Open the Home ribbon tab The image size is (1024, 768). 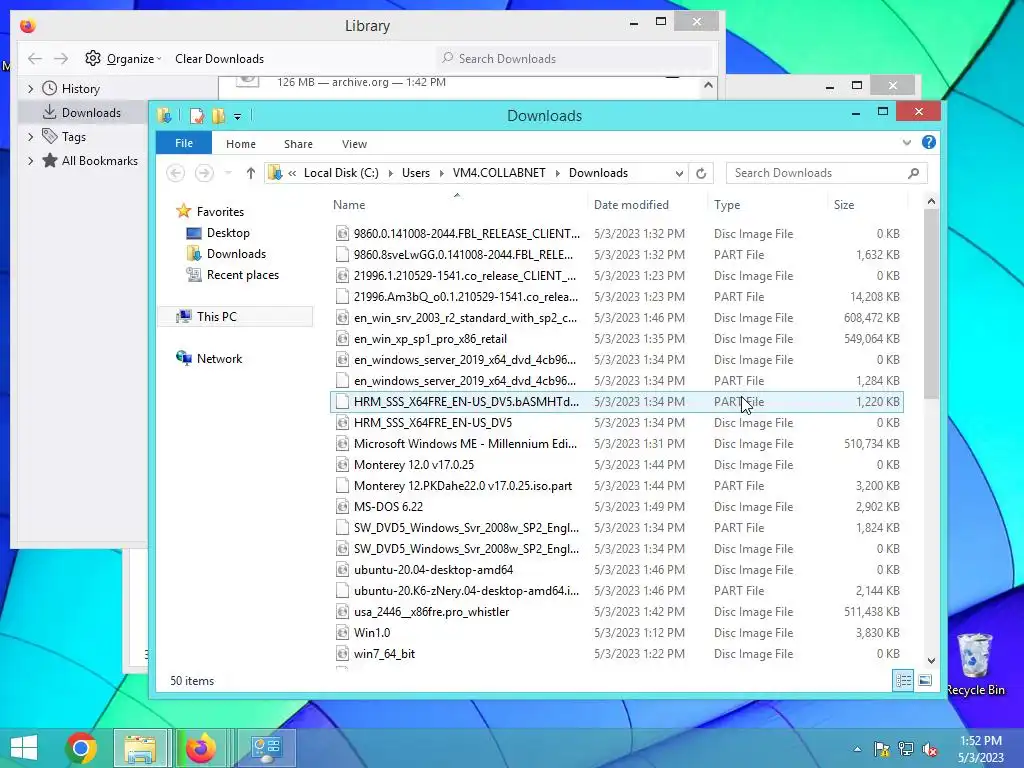[x=240, y=144]
